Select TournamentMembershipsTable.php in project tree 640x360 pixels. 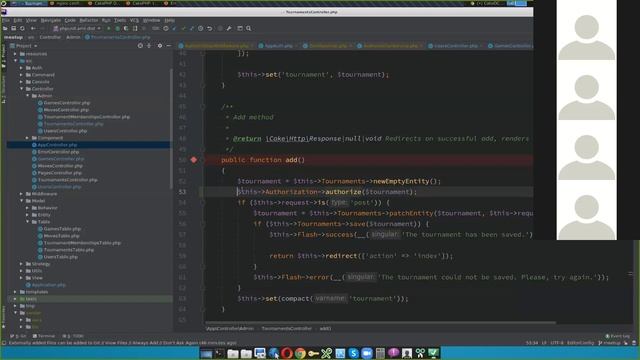point(82,243)
